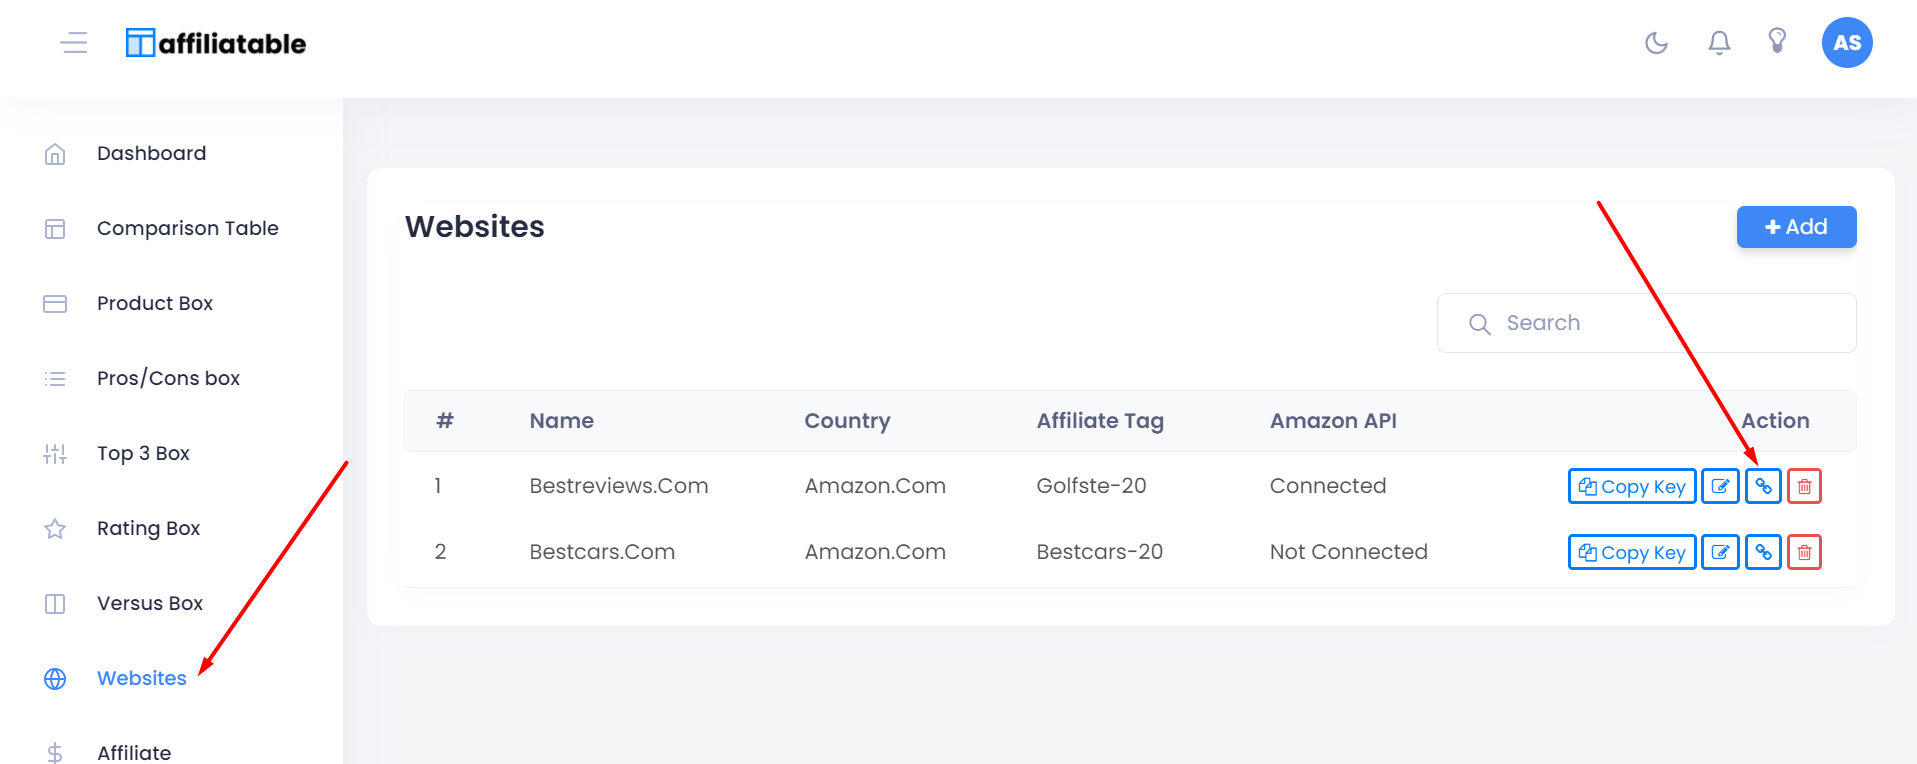This screenshot has width=1917, height=764.
Task: Open the AS user avatar menu
Action: (x=1847, y=42)
